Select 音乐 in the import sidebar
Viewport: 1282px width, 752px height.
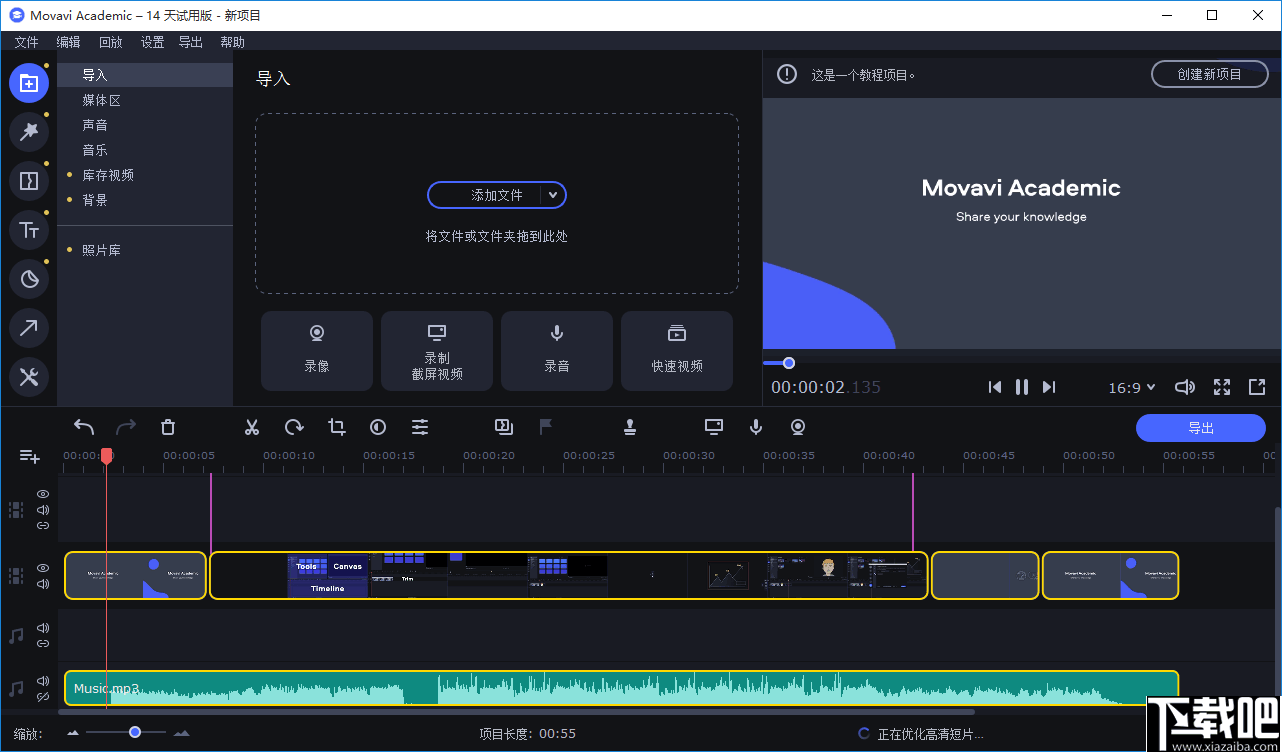coord(95,149)
